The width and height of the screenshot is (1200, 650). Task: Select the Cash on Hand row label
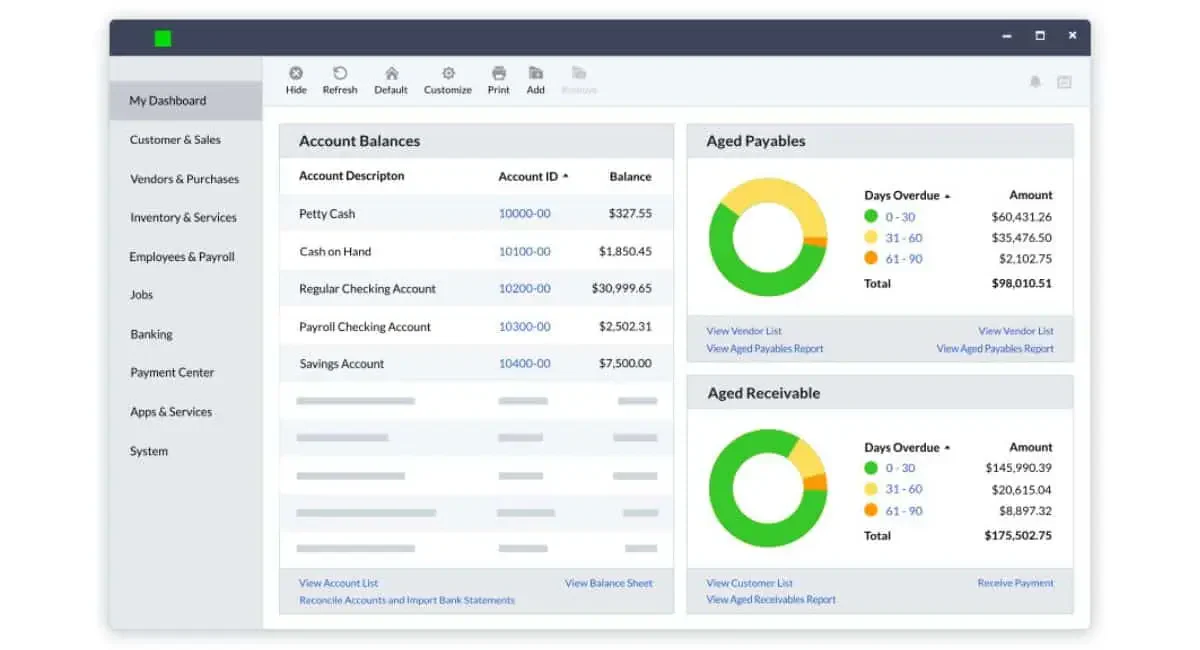tap(335, 252)
